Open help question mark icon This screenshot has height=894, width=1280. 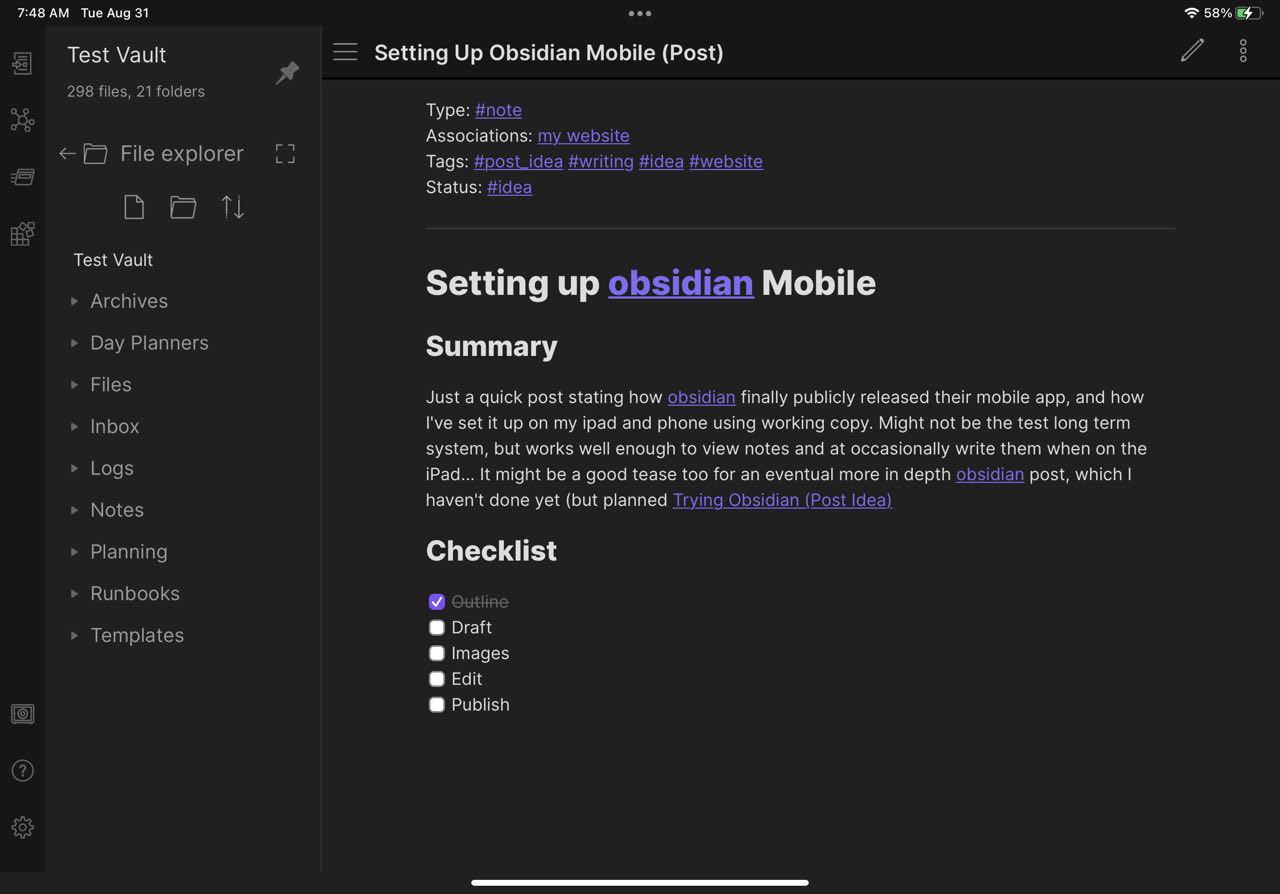[22, 770]
